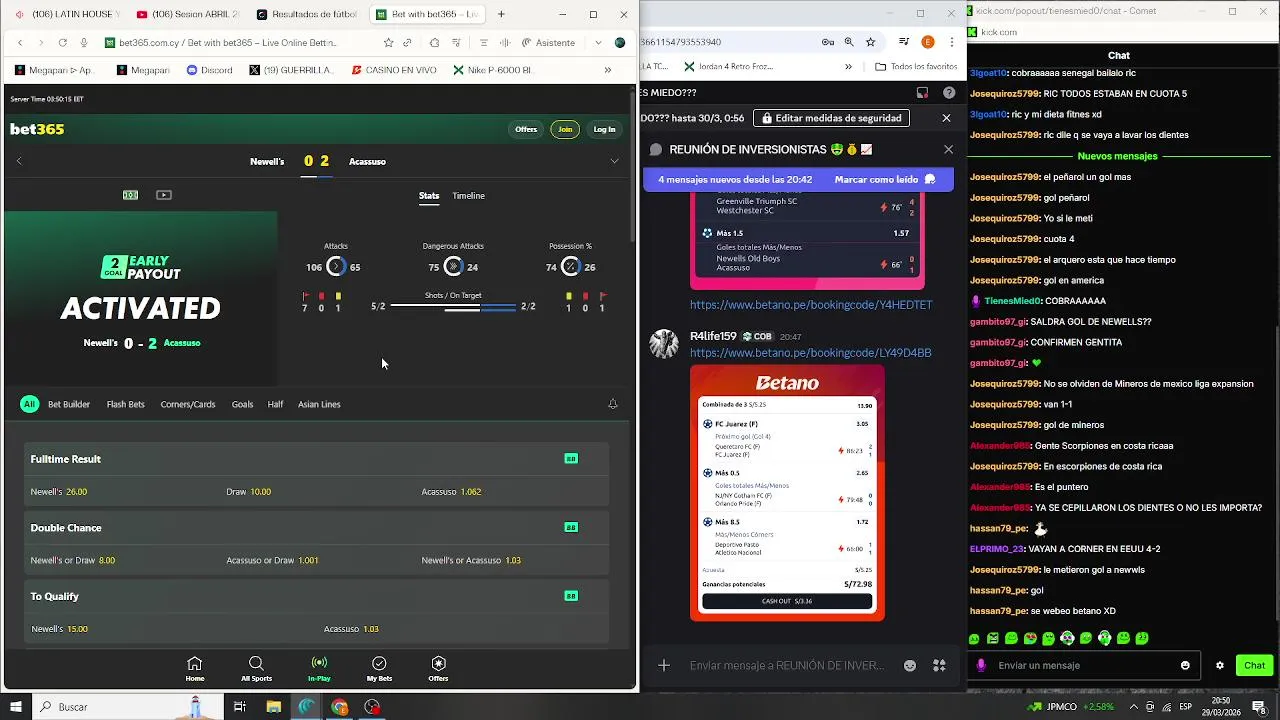Open Kick chat emote picker smiley

(1185, 666)
